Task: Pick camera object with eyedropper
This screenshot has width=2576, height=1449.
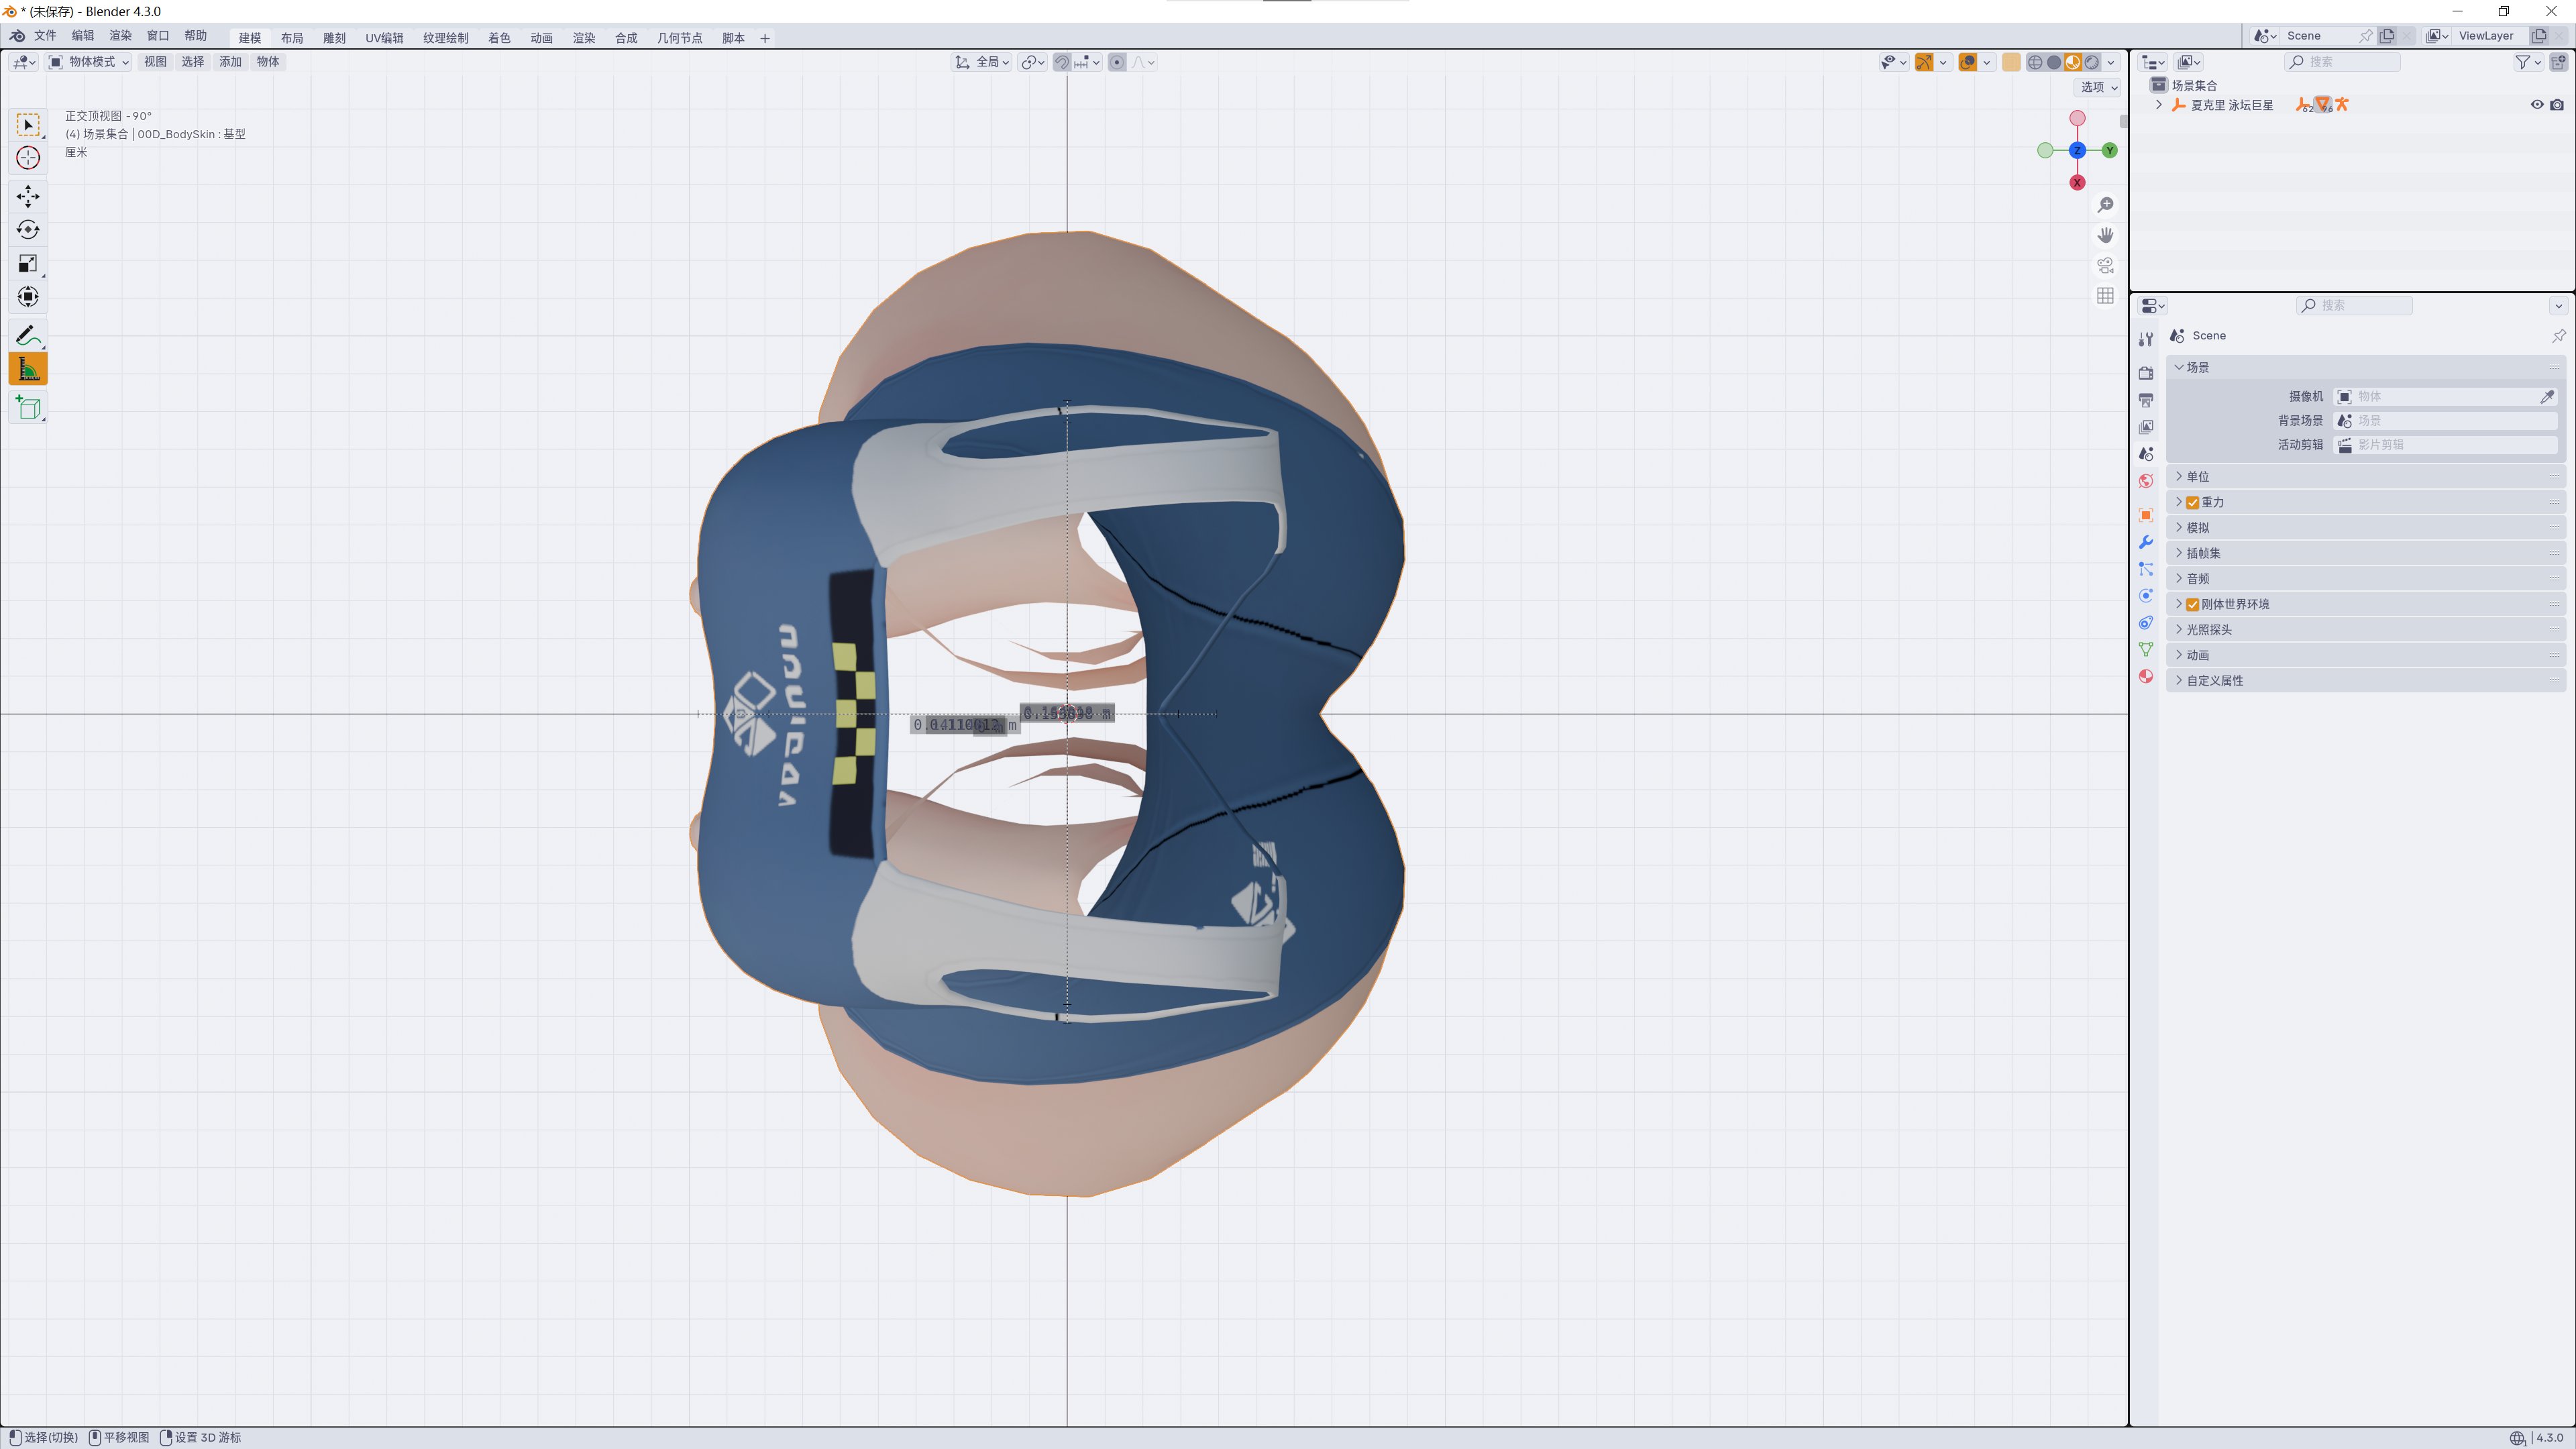Action: 2547,397
